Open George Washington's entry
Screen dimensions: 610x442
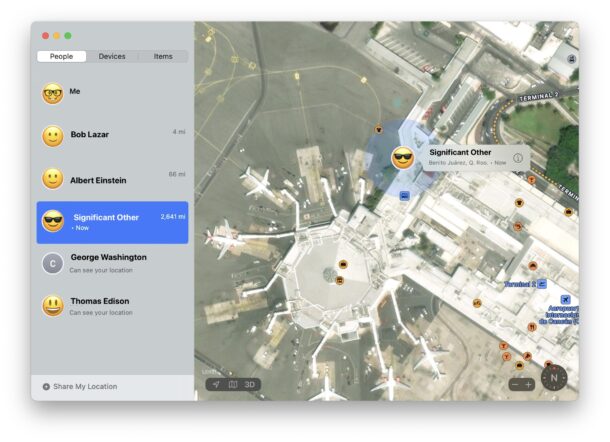[112, 263]
